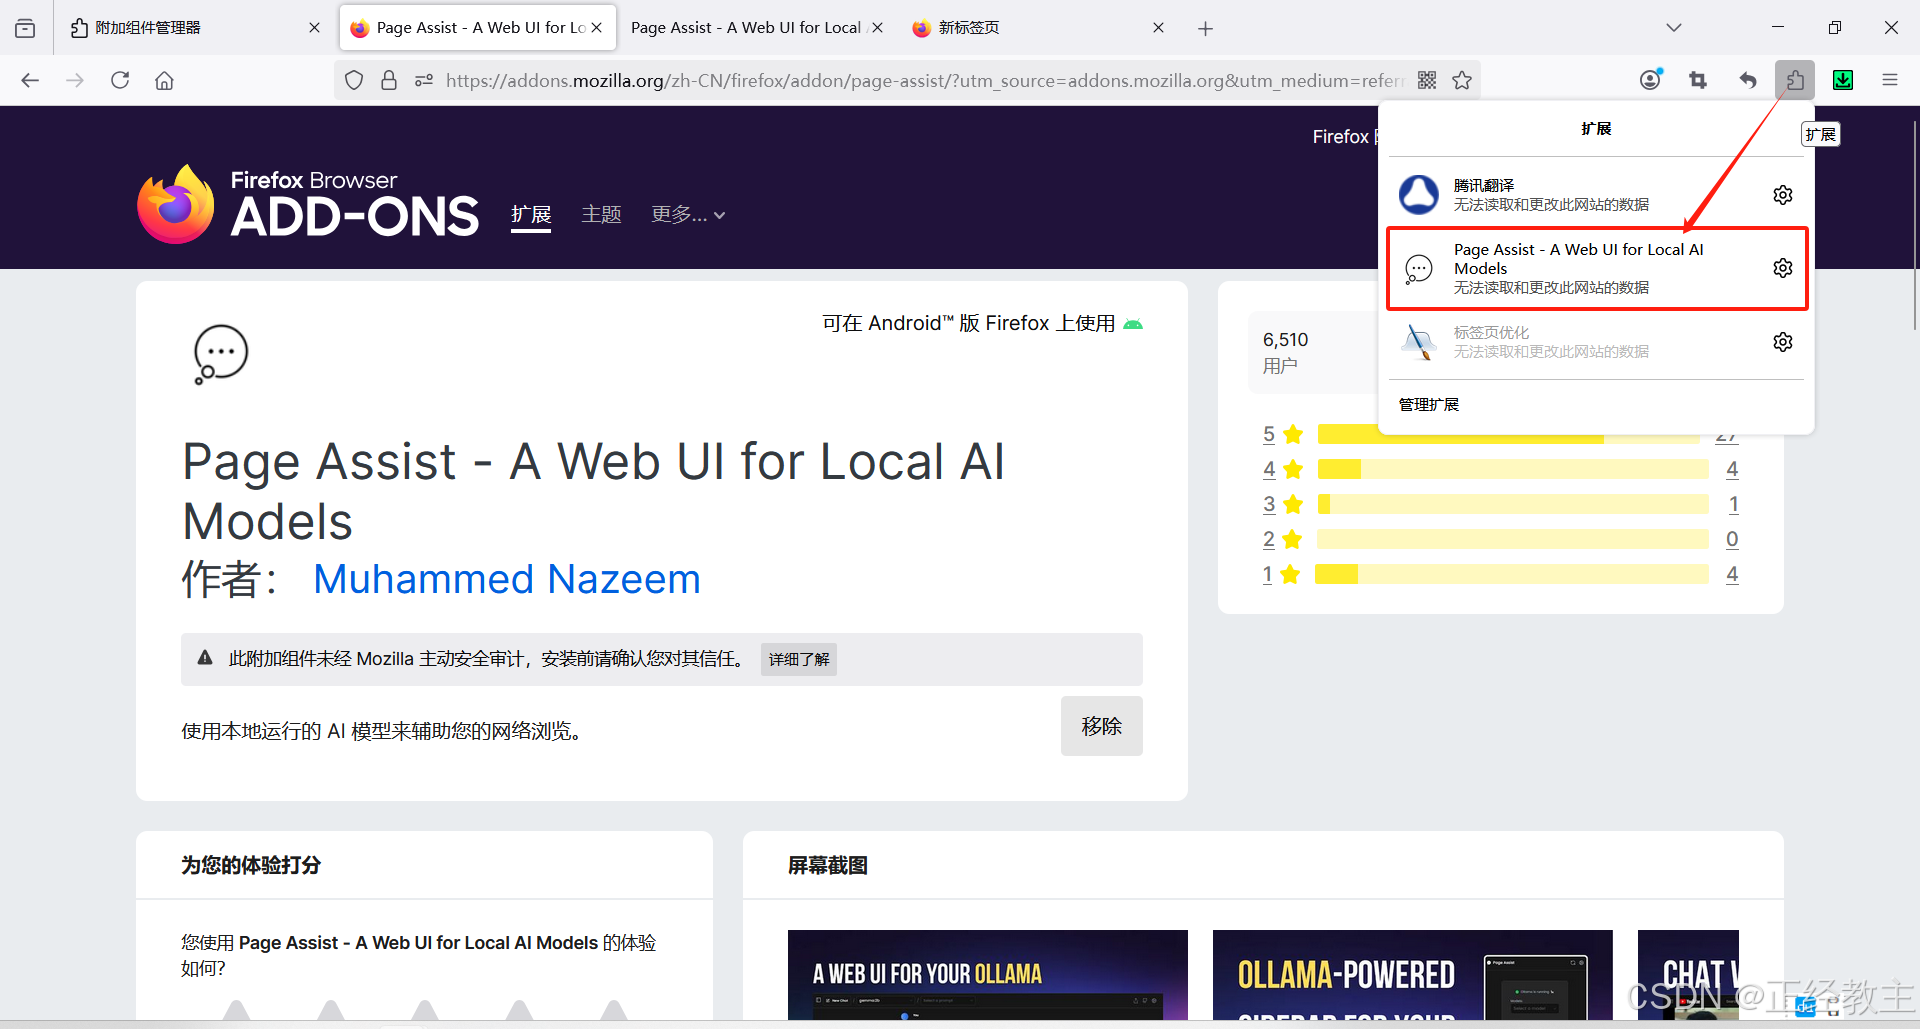Go back to the previous page
This screenshot has height=1029, width=1920.
click(30, 80)
